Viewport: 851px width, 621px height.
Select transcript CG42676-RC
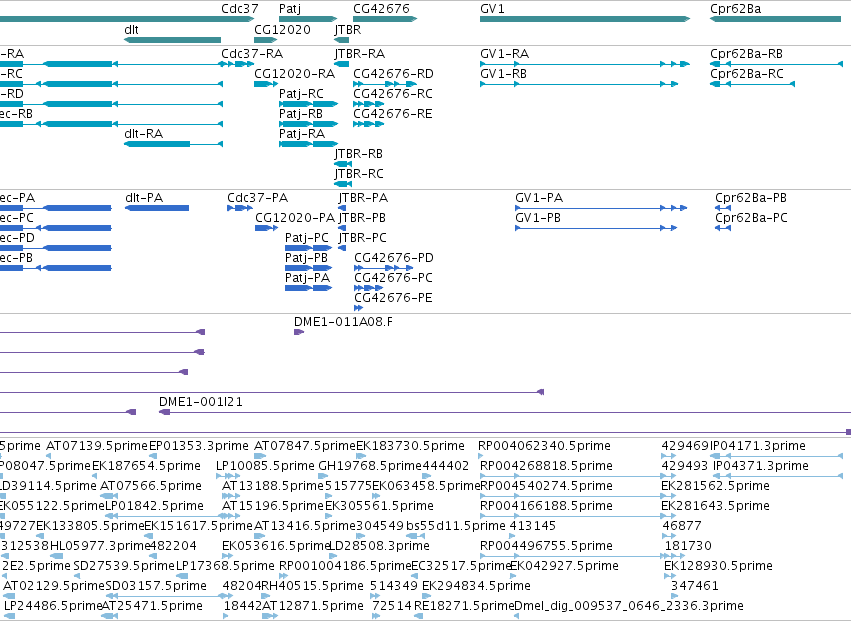click(x=393, y=93)
